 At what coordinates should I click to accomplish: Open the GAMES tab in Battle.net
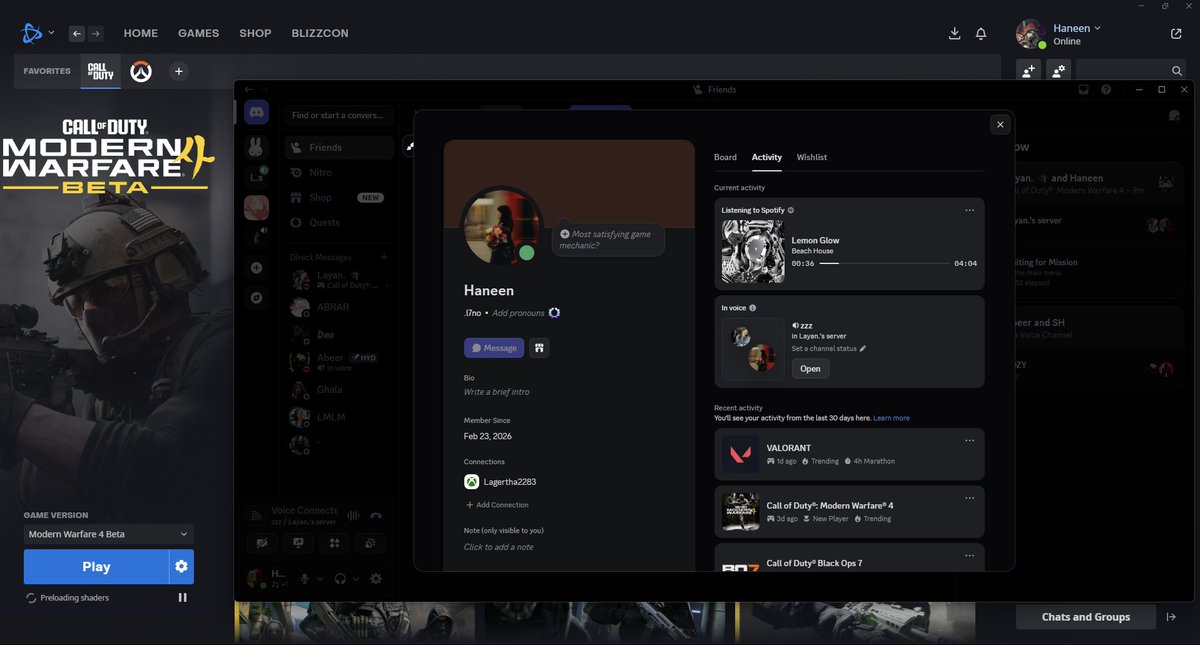click(x=198, y=33)
